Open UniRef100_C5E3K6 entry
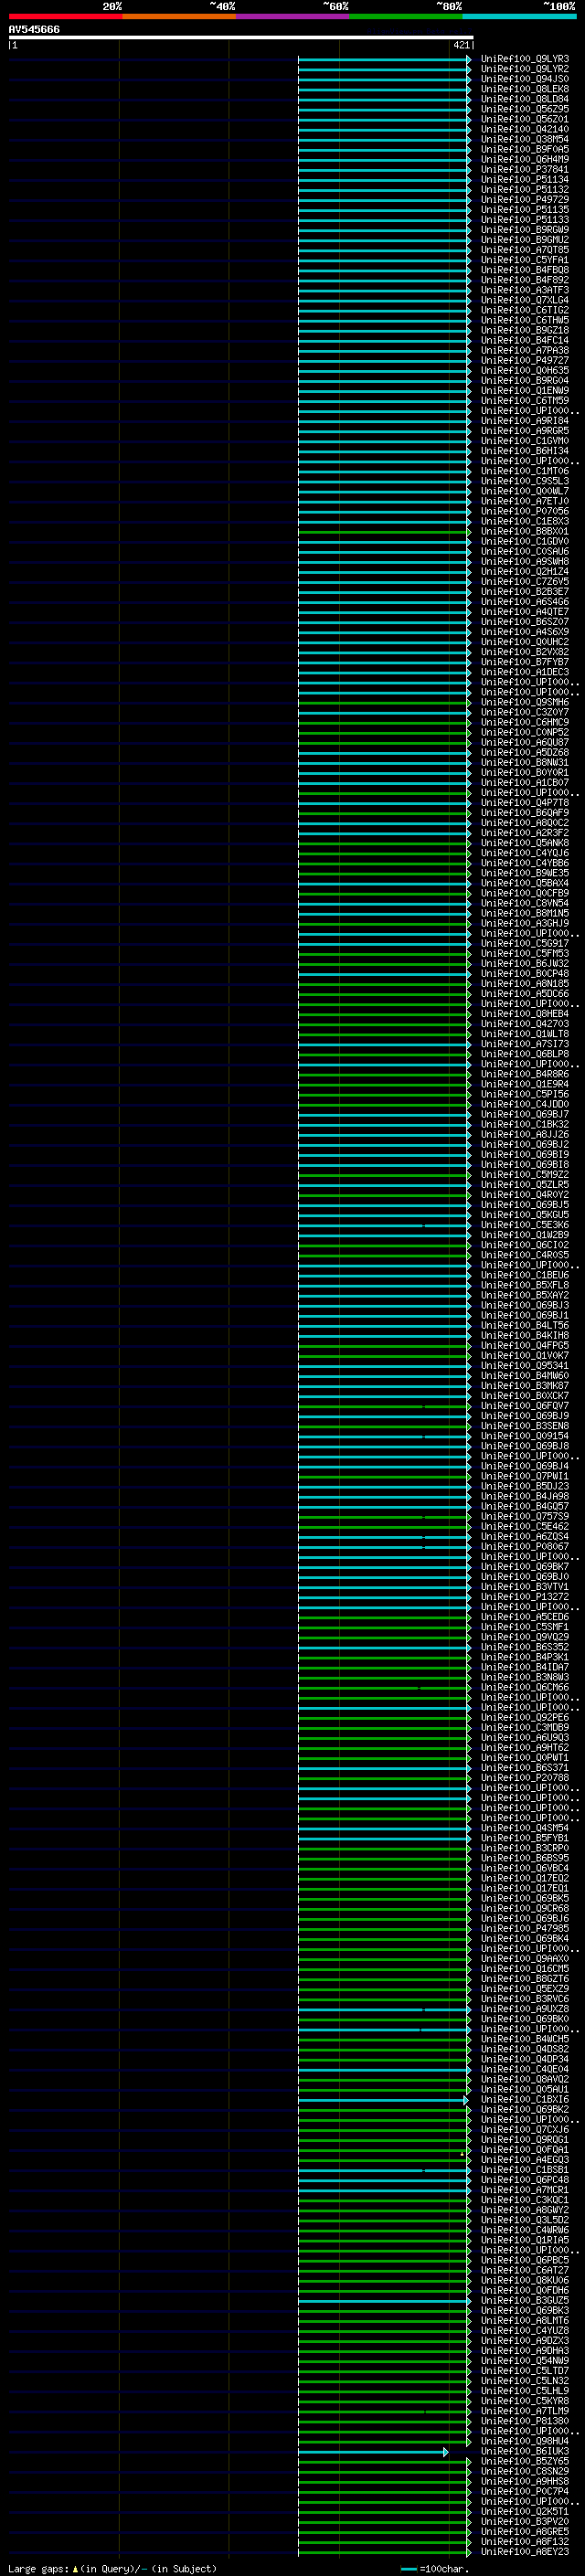This screenshot has height=2576, width=585. click(x=525, y=1224)
